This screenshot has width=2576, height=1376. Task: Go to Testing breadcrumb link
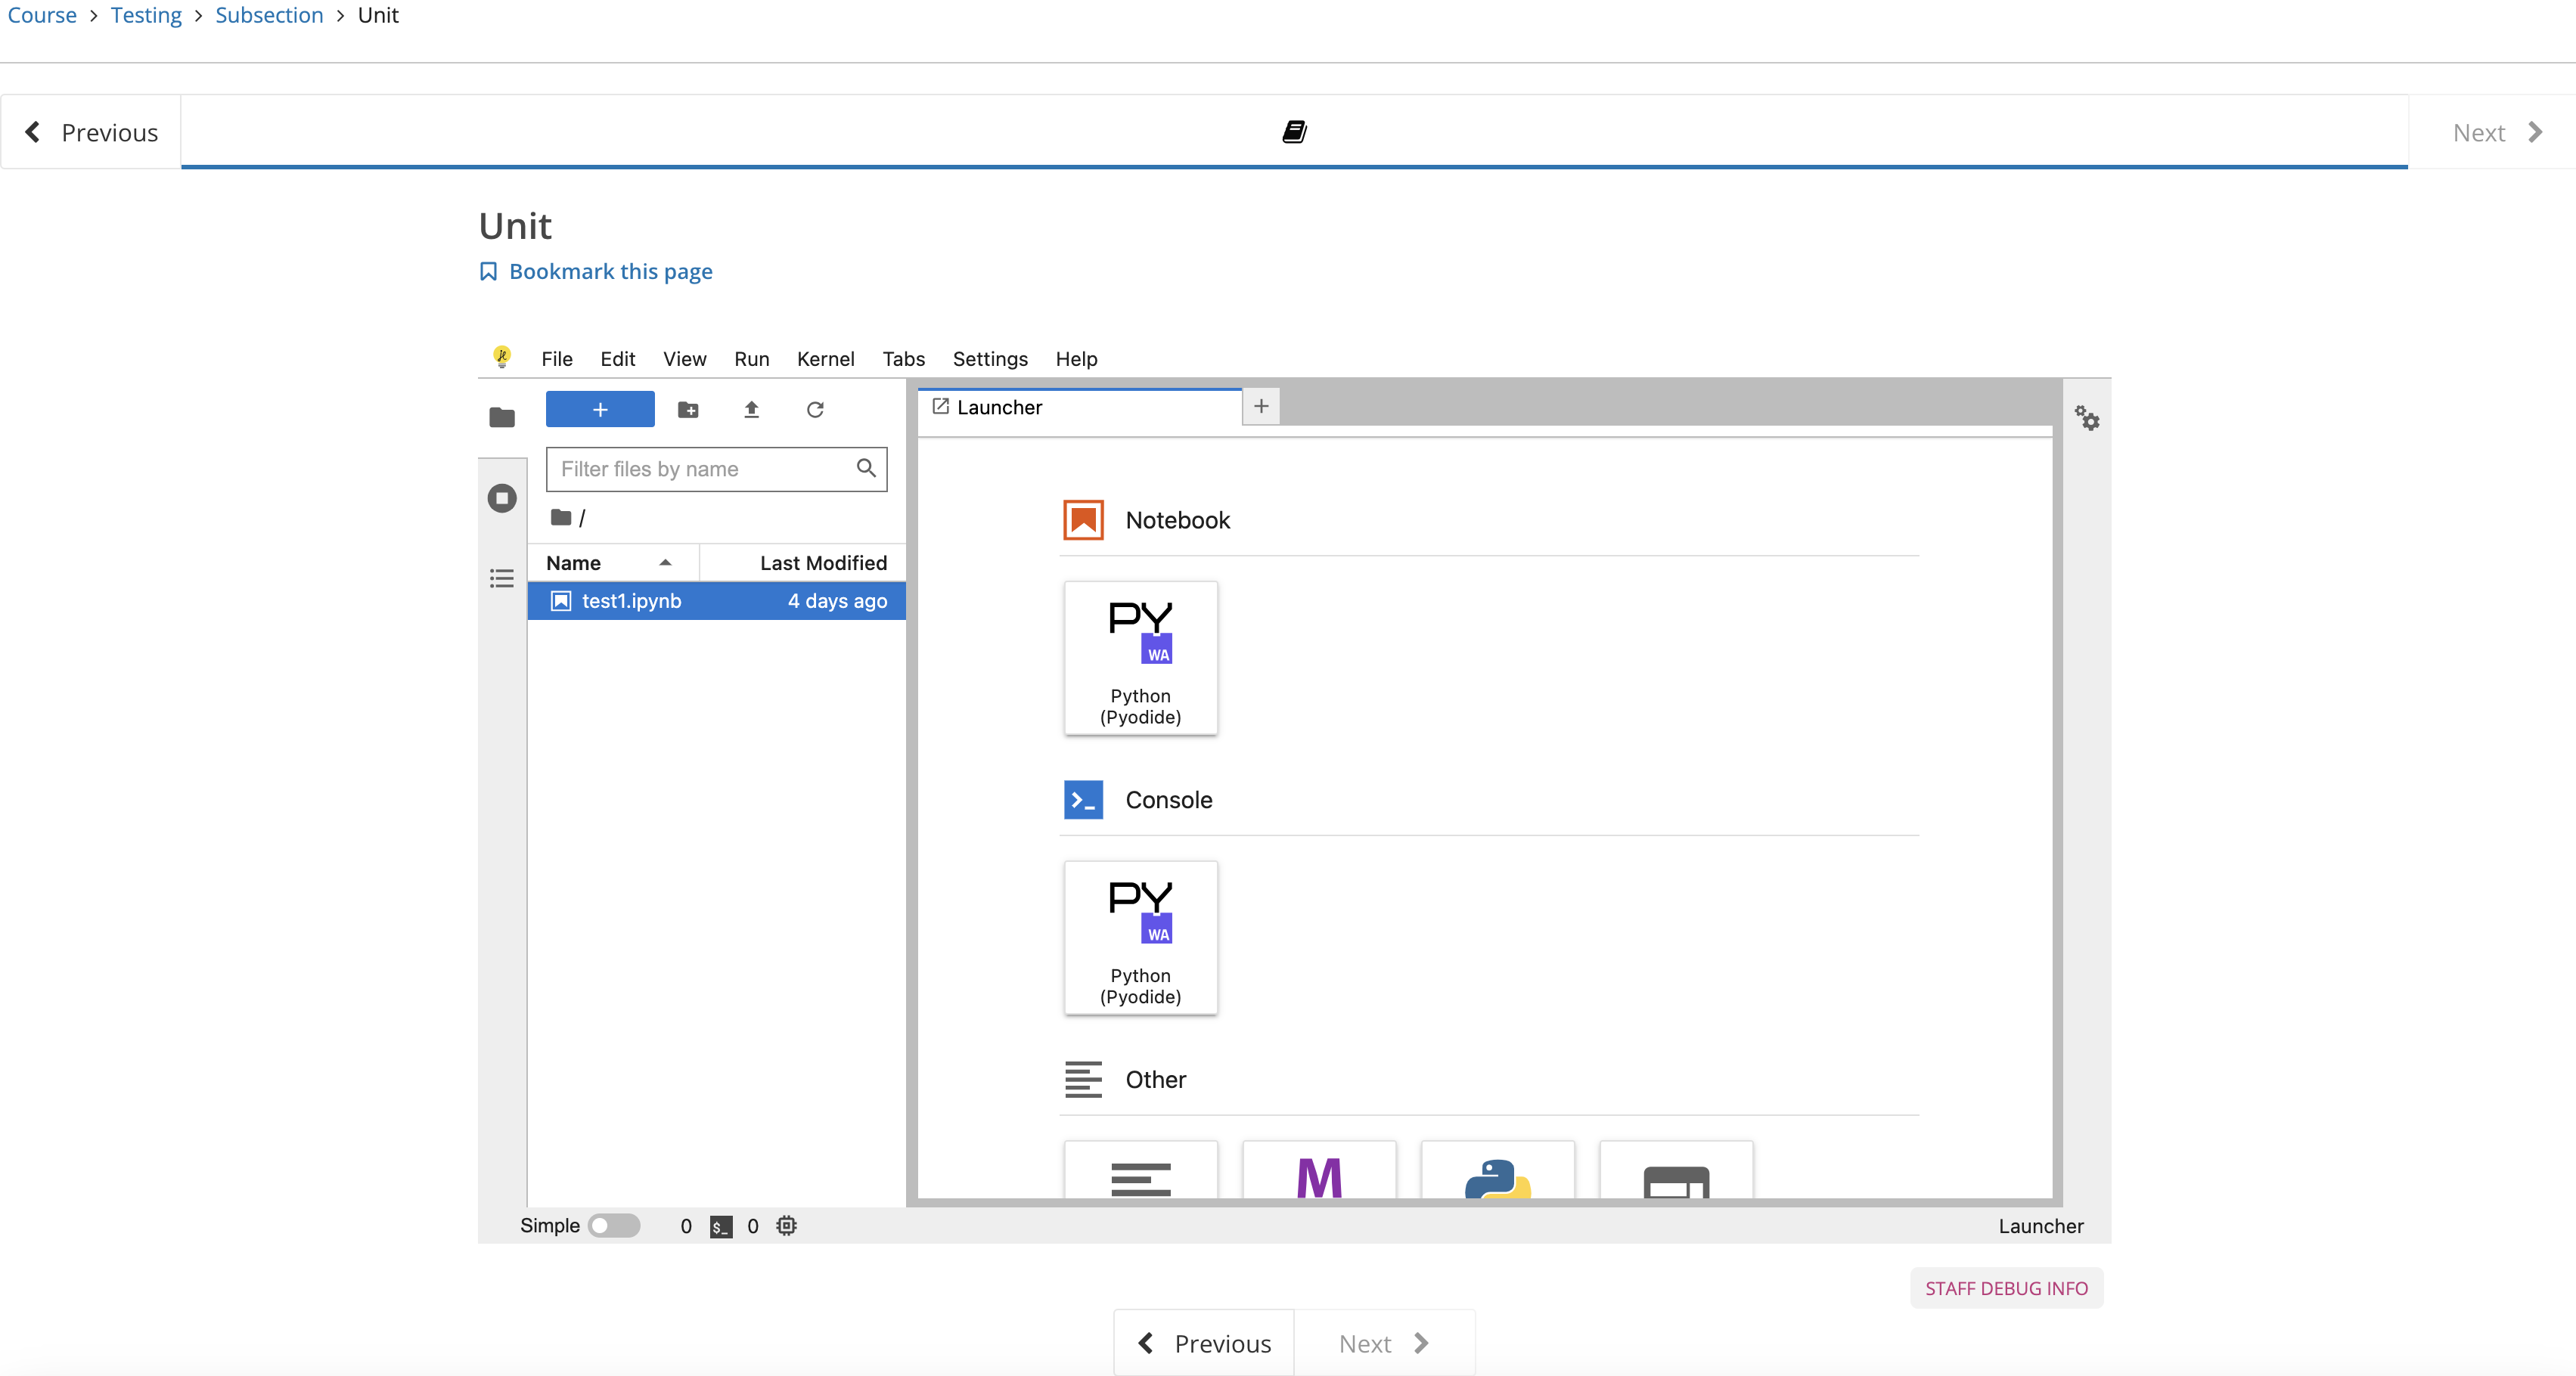tap(146, 15)
